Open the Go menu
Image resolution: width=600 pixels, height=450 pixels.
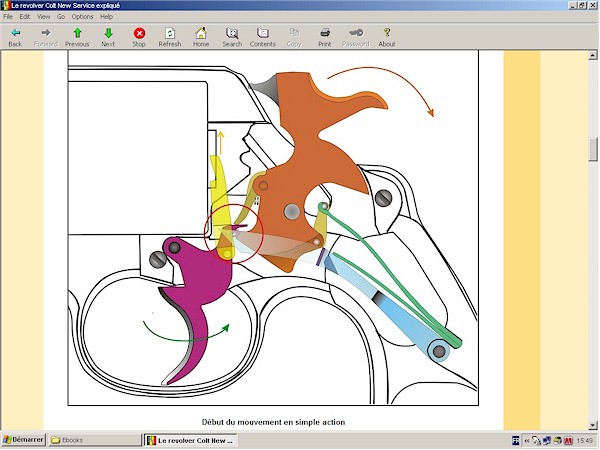click(61, 17)
